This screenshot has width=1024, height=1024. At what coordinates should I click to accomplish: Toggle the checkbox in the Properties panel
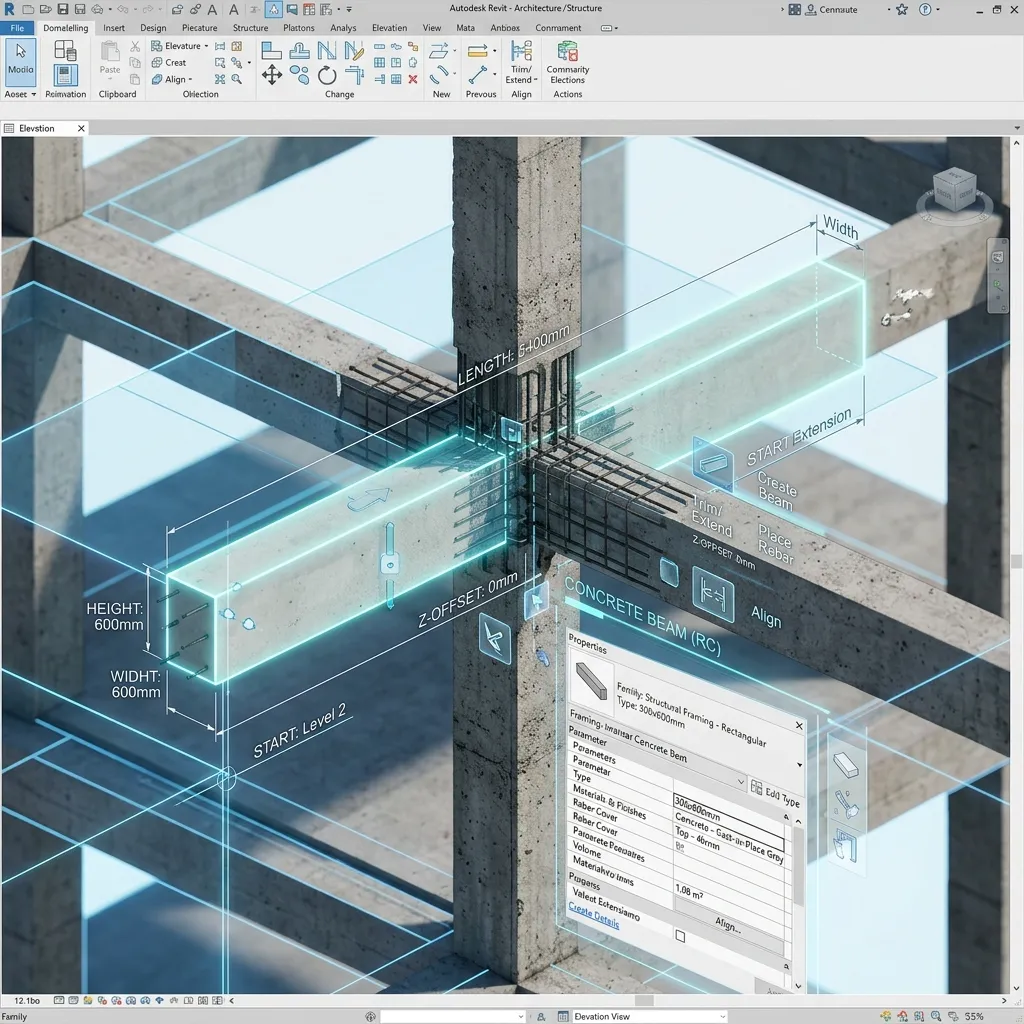[x=680, y=936]
